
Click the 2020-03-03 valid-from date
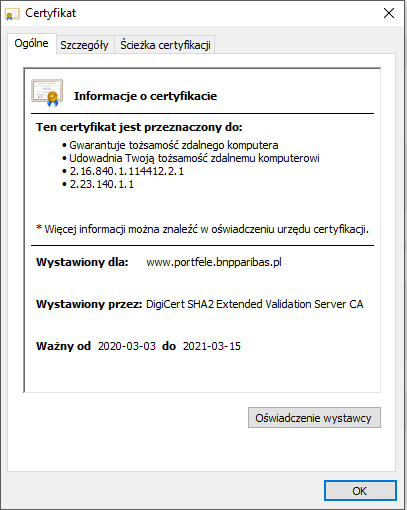click(x=127, y=346)
